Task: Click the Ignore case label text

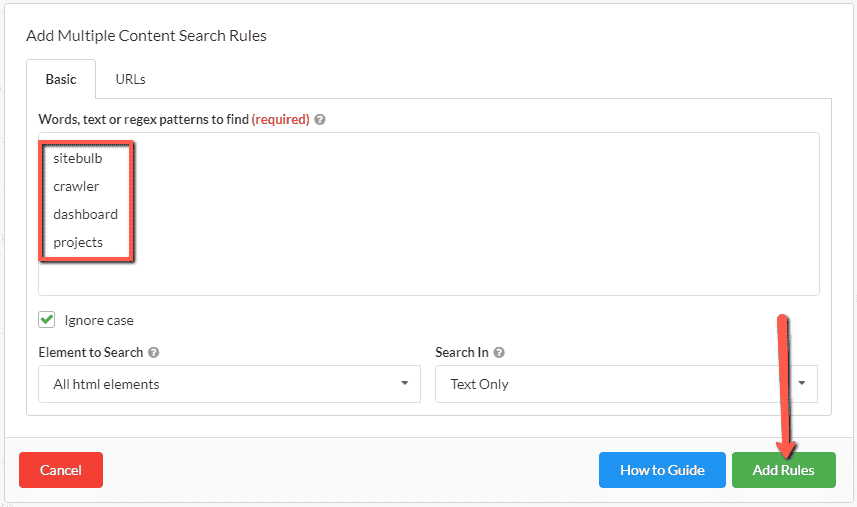Action: point(98,321)
